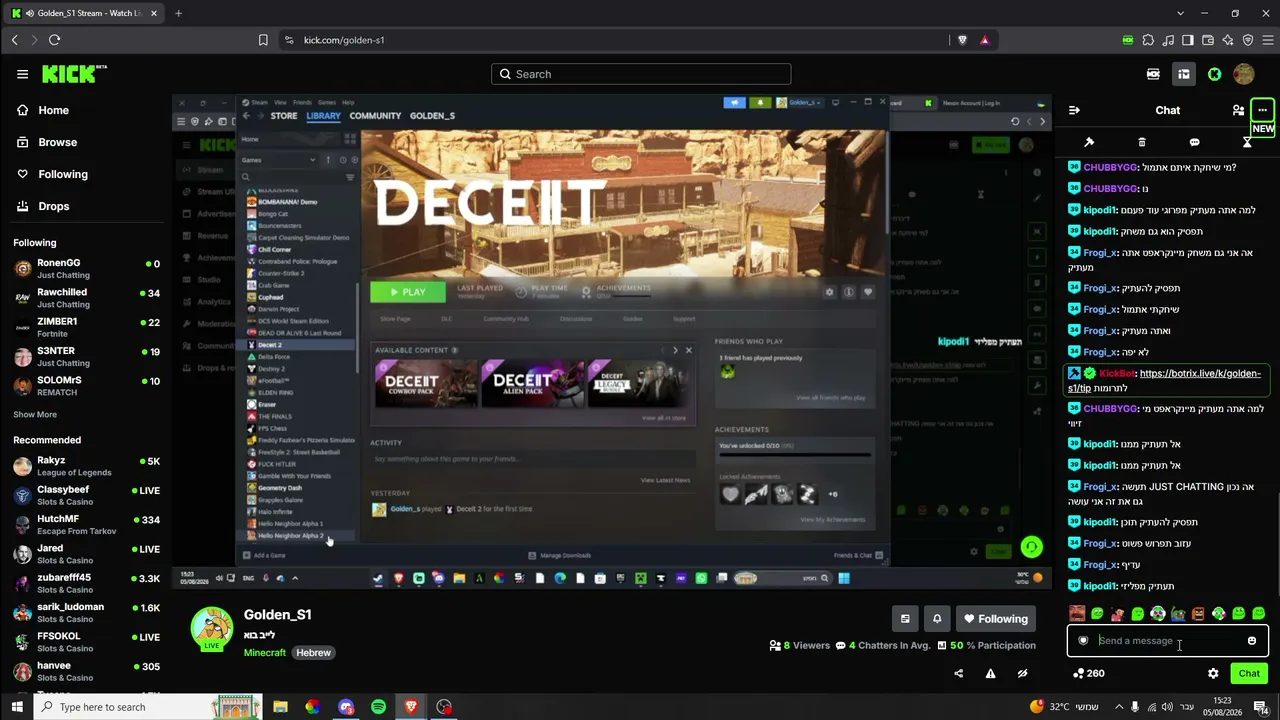1280x720 pixels.
Task: Open the Kick hamburger menu
Action: (x=22, y=74)
